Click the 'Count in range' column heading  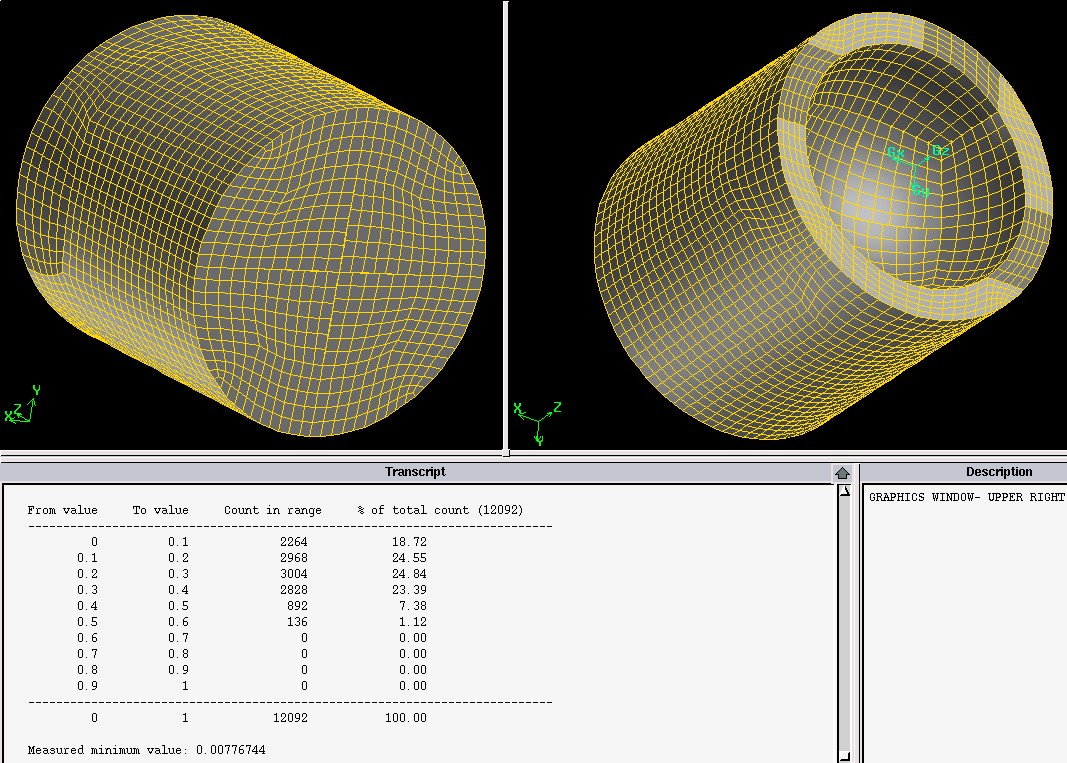[272, 510]
